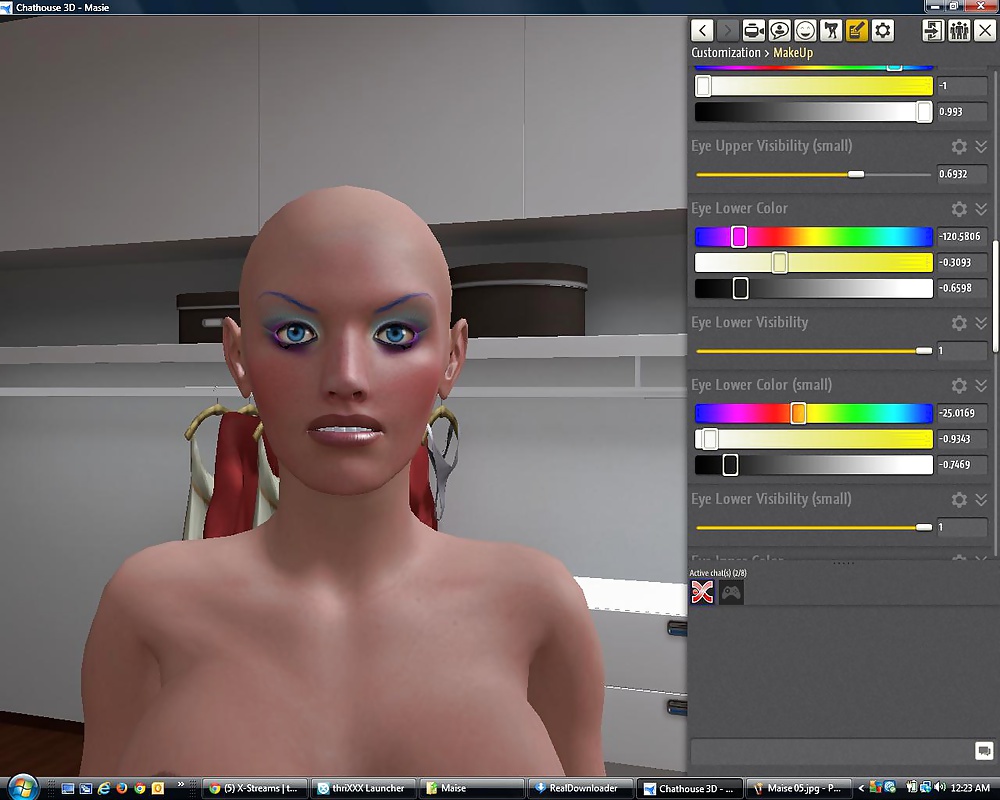This screenshot has height=800, width=1000.
Task: Select the smiley face emotions icon
Action: (x=805, y=30)
